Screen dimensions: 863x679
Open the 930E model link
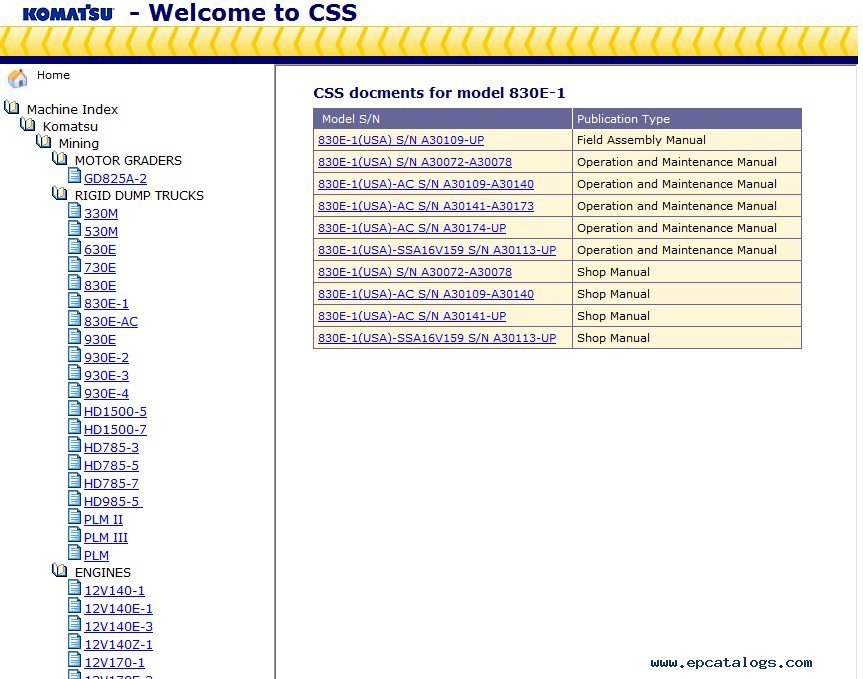click(100, 340)
